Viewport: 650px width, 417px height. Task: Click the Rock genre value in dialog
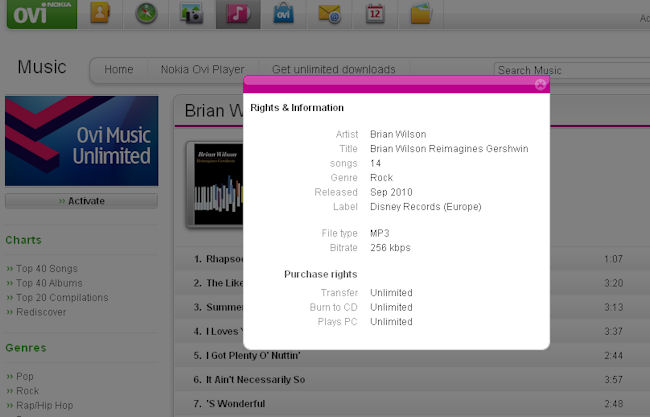[381, 178]
